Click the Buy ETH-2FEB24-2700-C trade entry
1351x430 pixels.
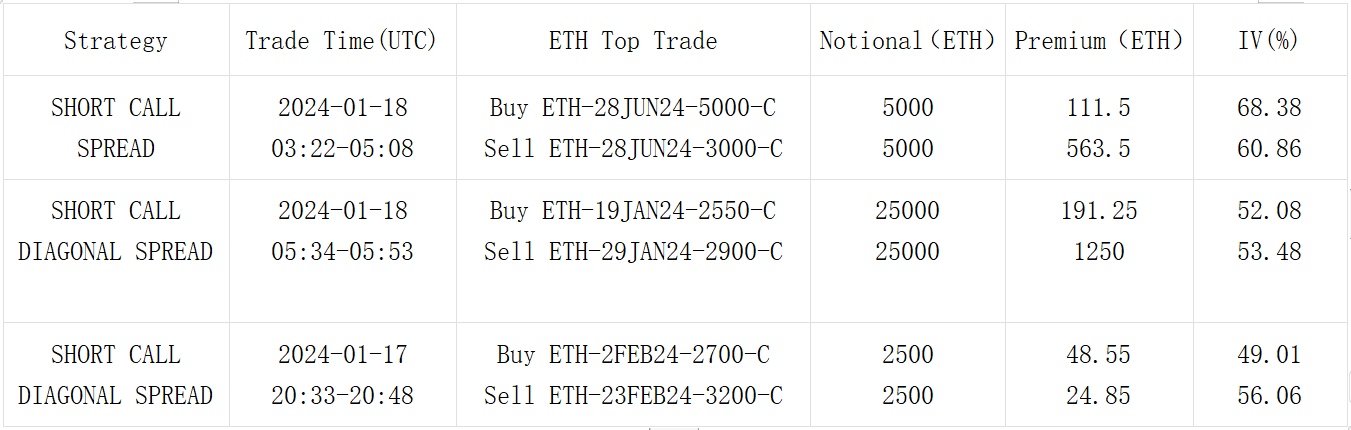click(x=633, y=355)
